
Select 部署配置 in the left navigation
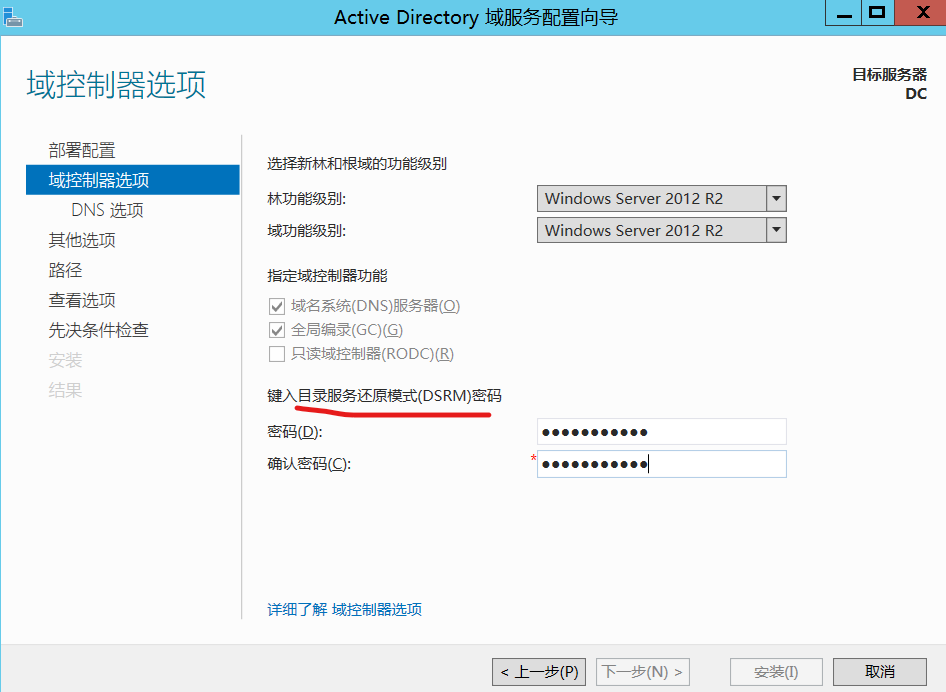pos(82,150)
